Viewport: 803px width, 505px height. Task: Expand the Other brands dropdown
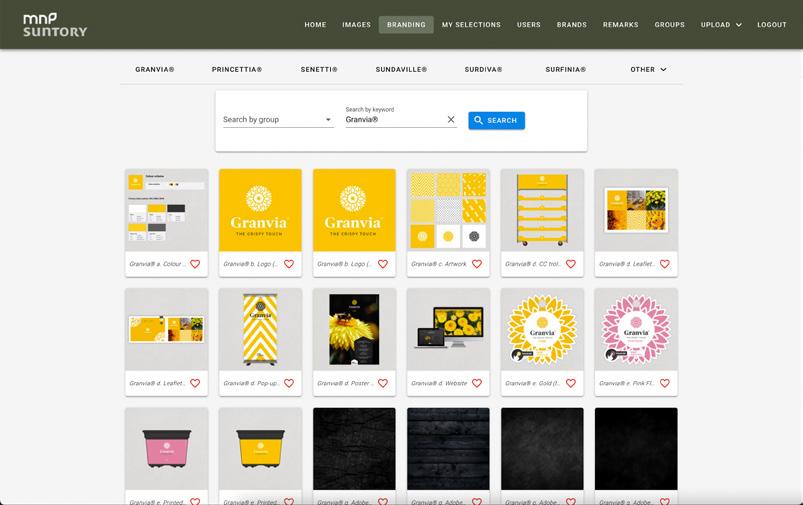[x=648, y=69]
